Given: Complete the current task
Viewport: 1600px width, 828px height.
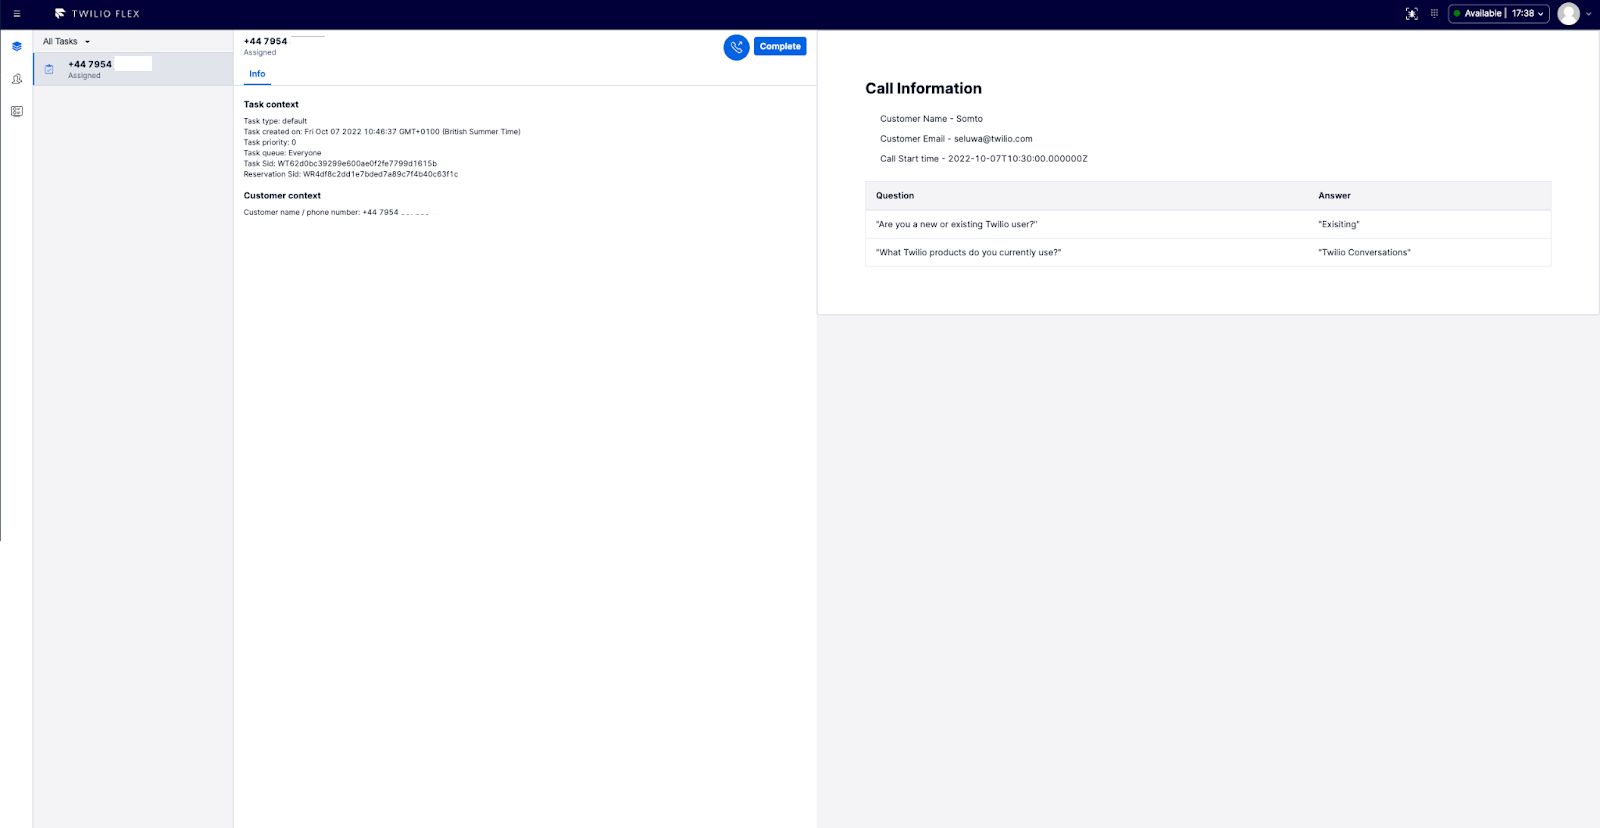Looking at the screenshot, I should click(780, 46).
